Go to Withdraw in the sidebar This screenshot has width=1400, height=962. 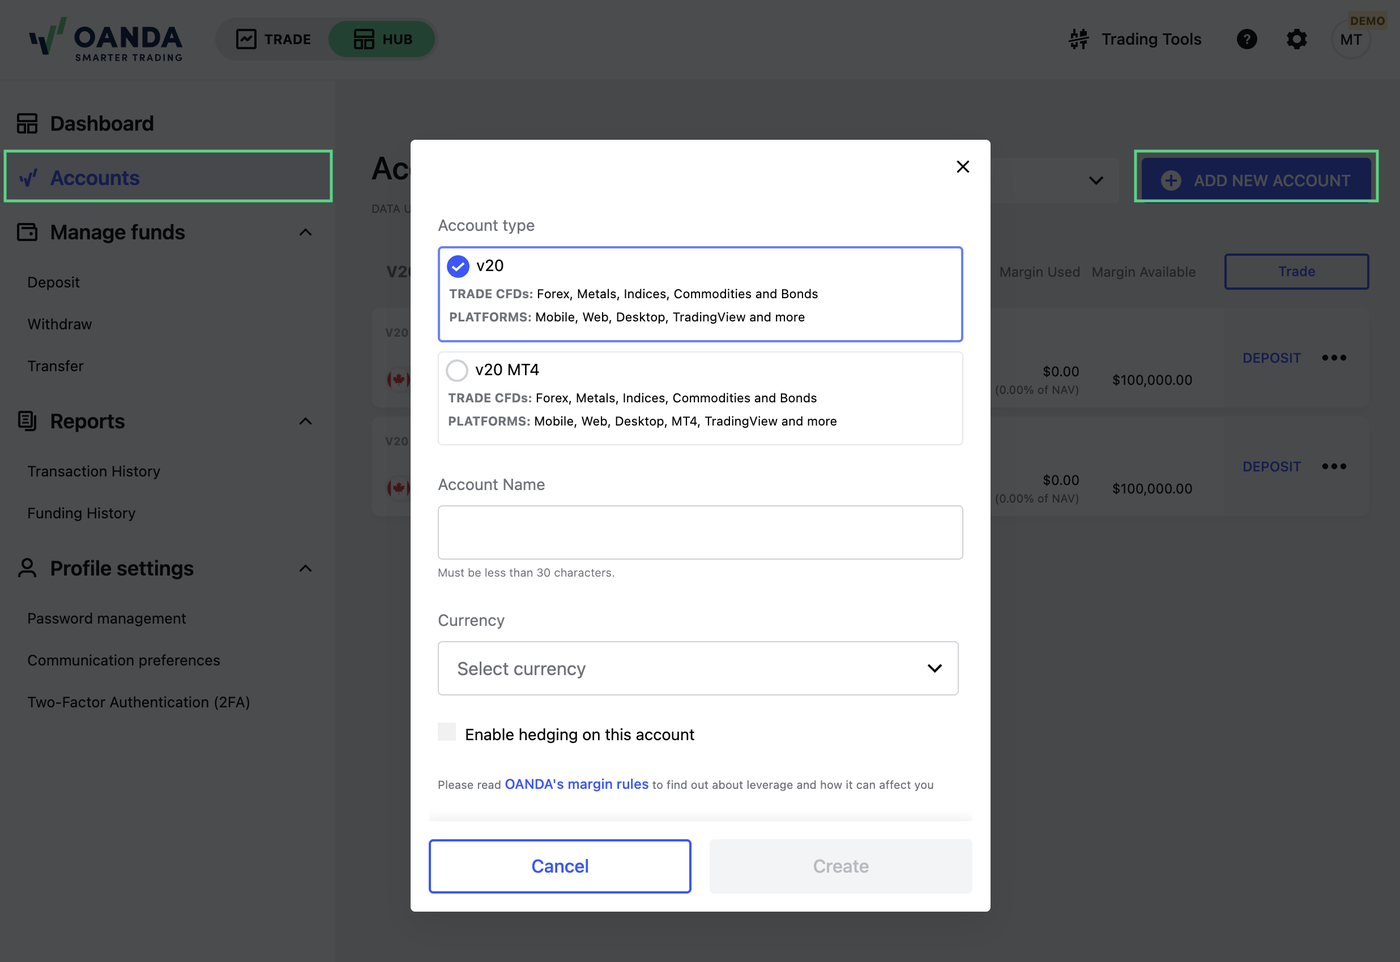(60, 324)
